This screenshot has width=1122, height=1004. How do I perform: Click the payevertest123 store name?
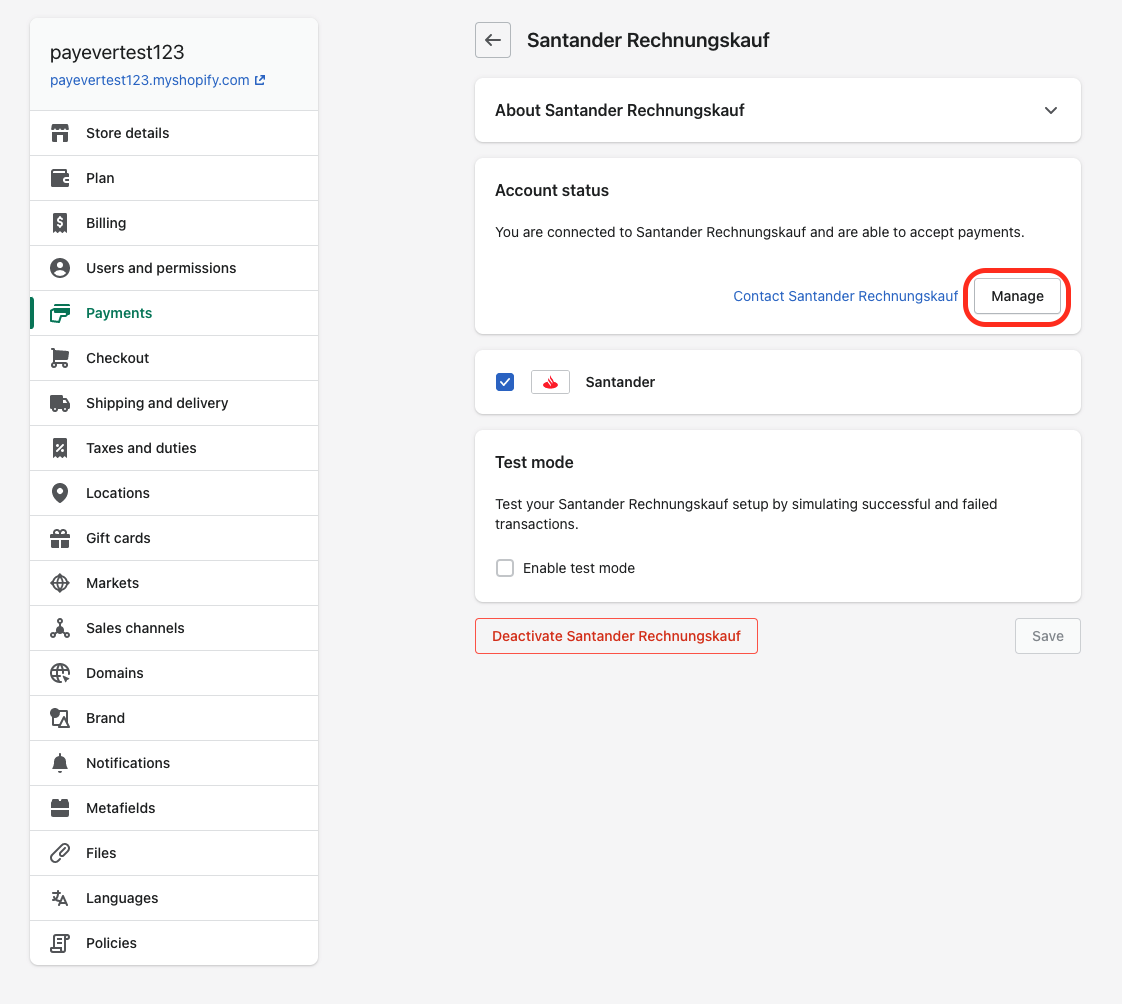click(x=117, y=52)
